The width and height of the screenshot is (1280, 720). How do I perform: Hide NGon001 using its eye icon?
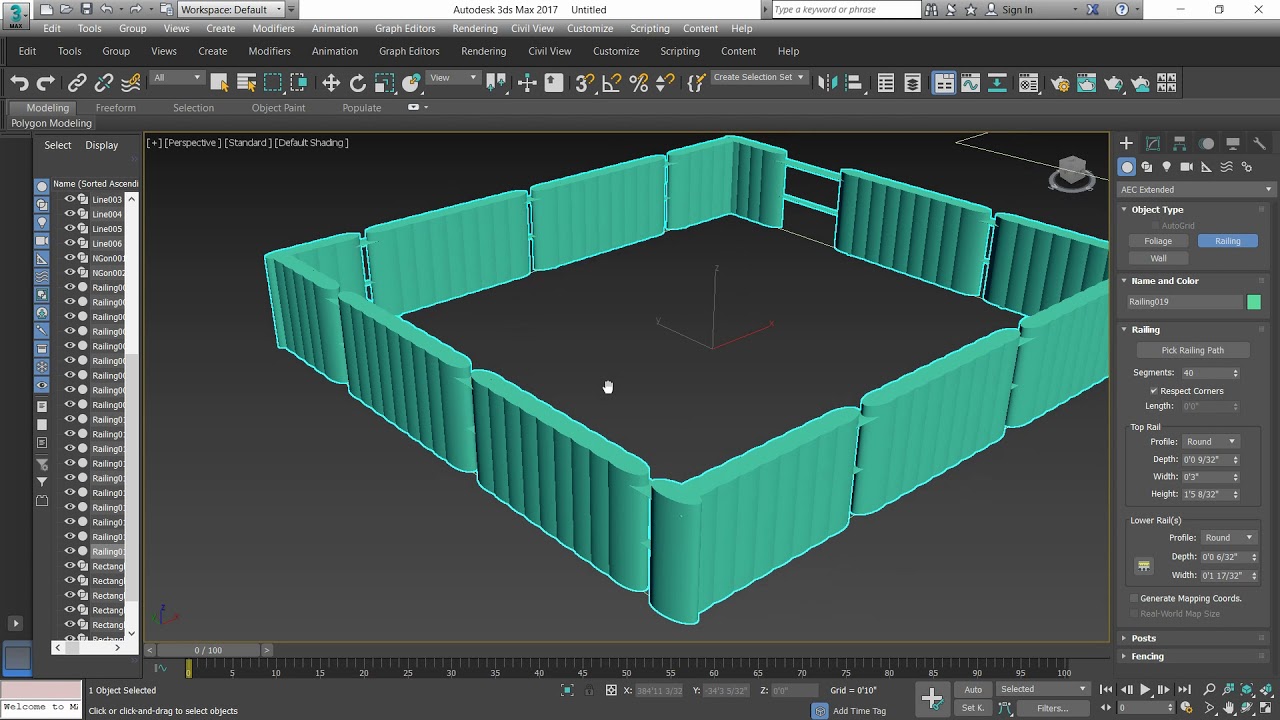(70, 258)
